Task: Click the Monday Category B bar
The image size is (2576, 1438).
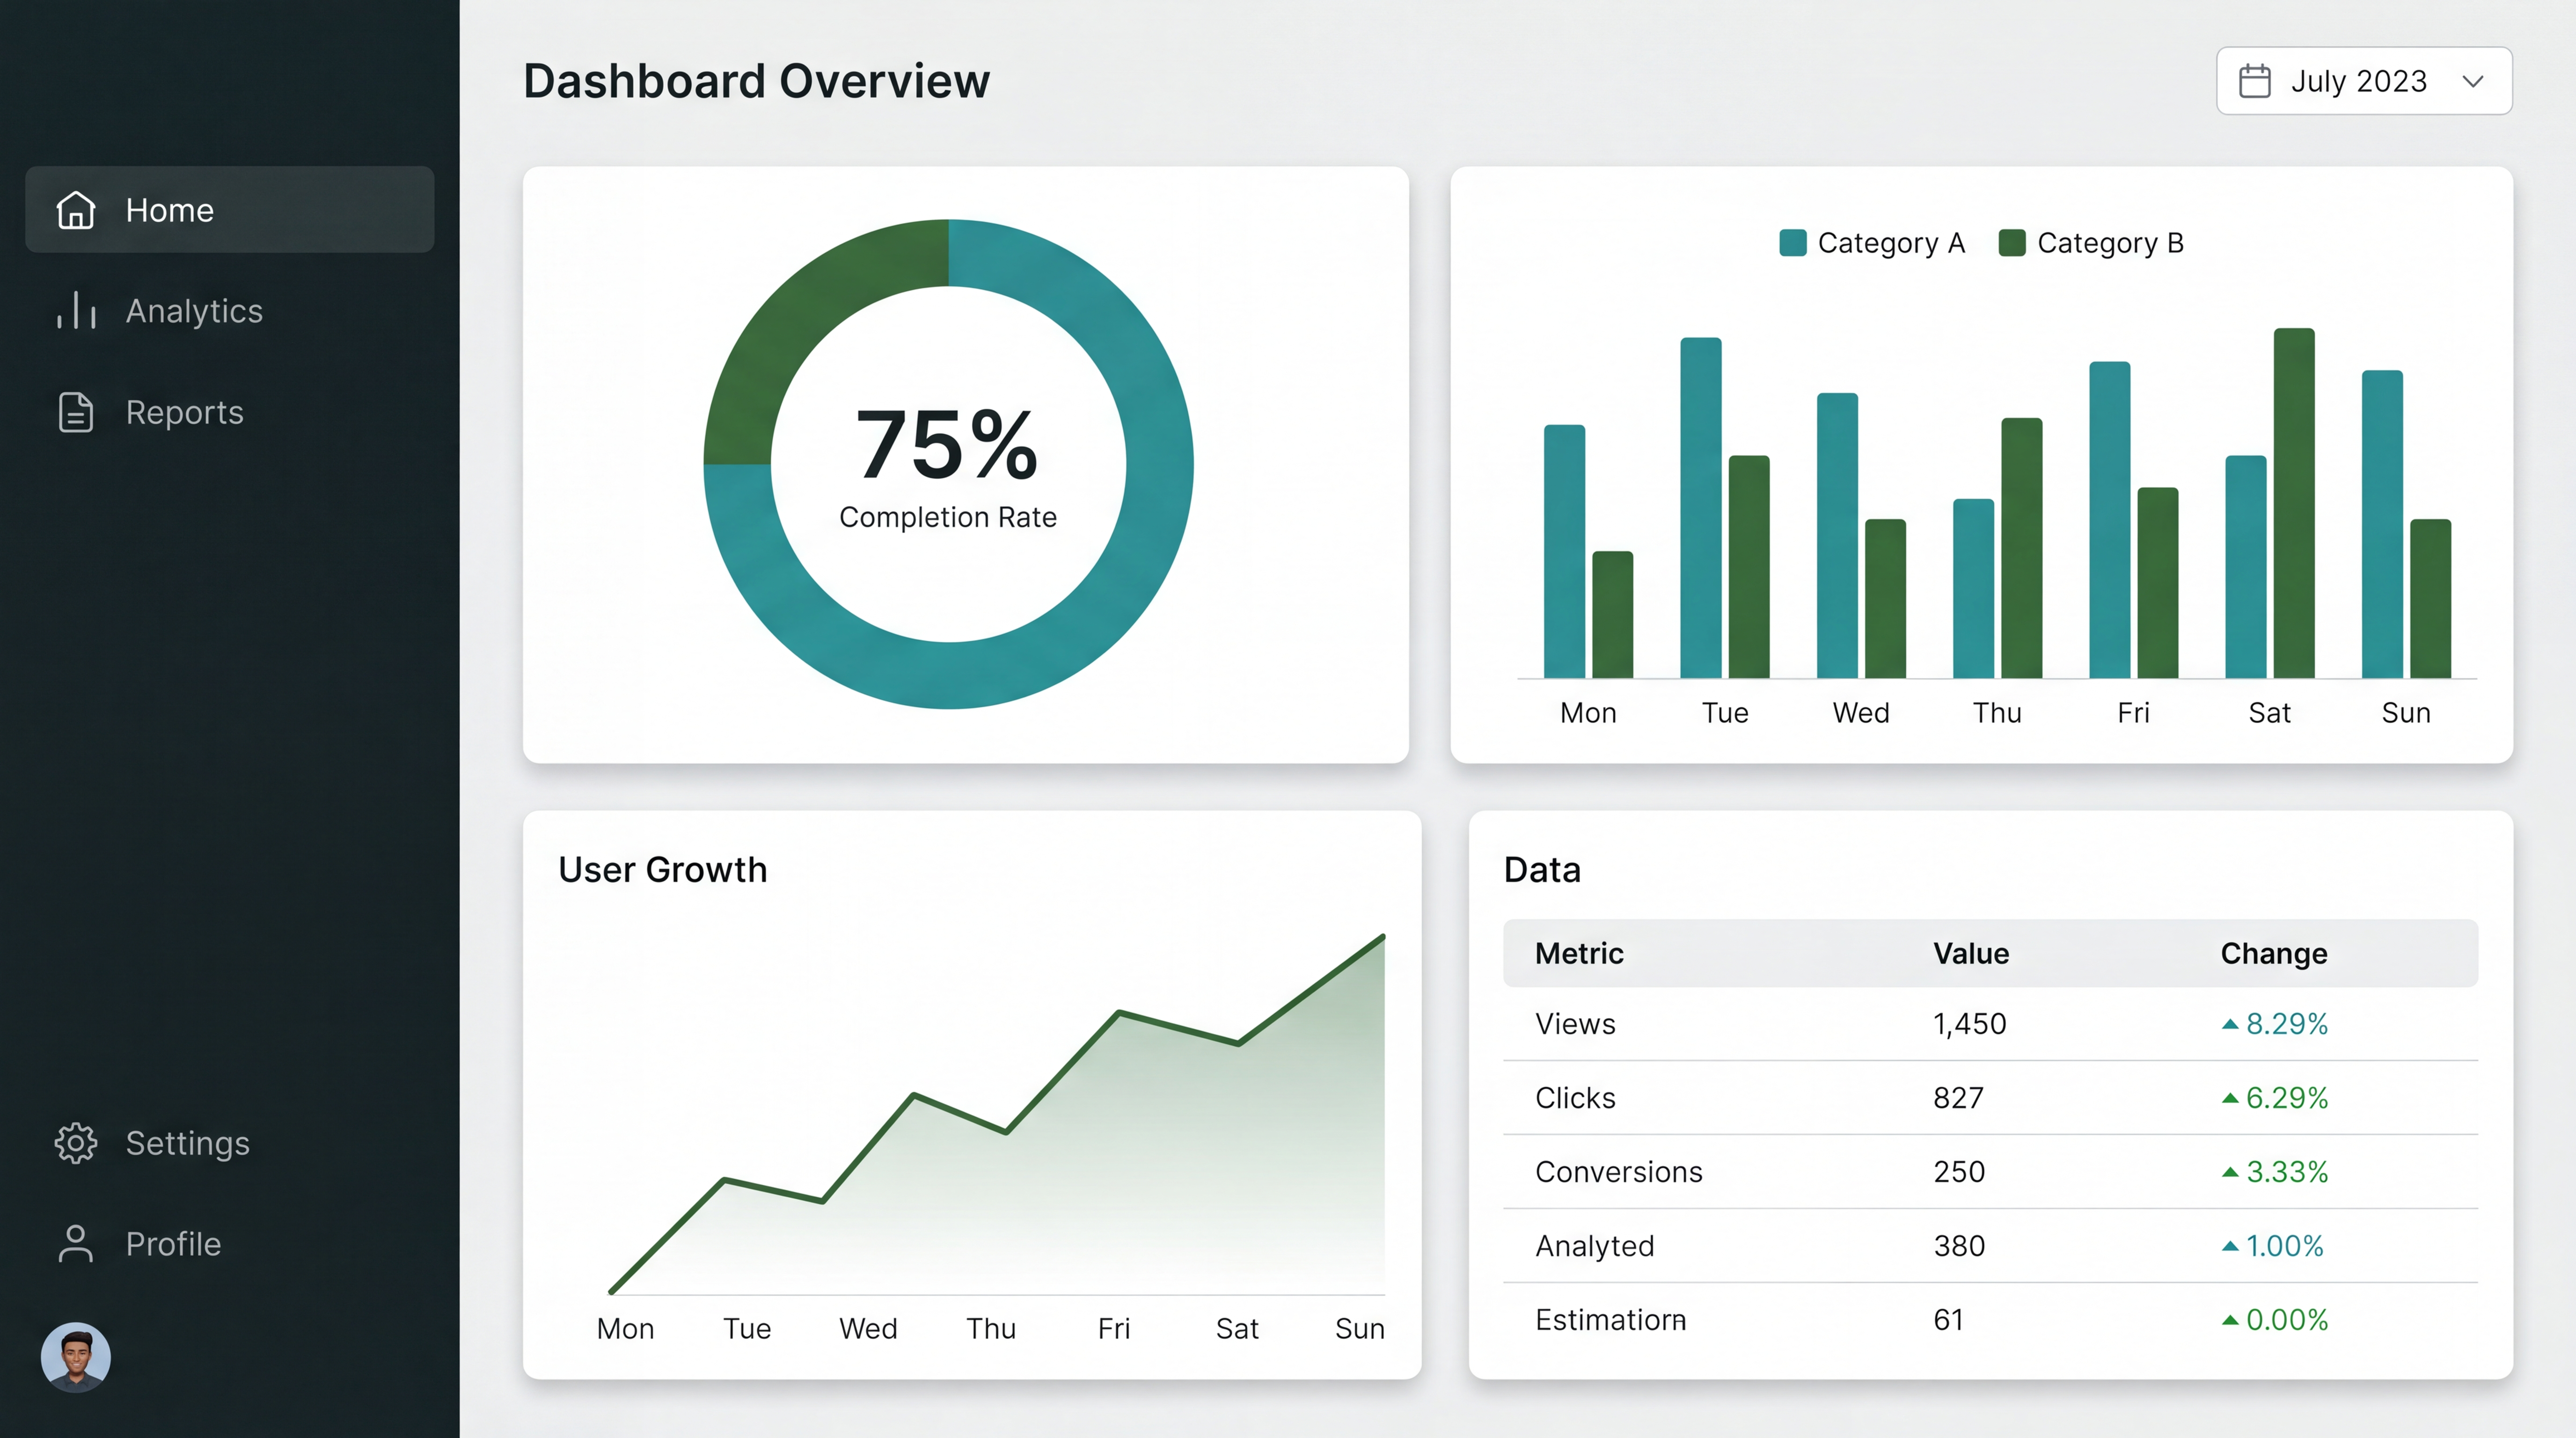Action: tap(1612, 615)
